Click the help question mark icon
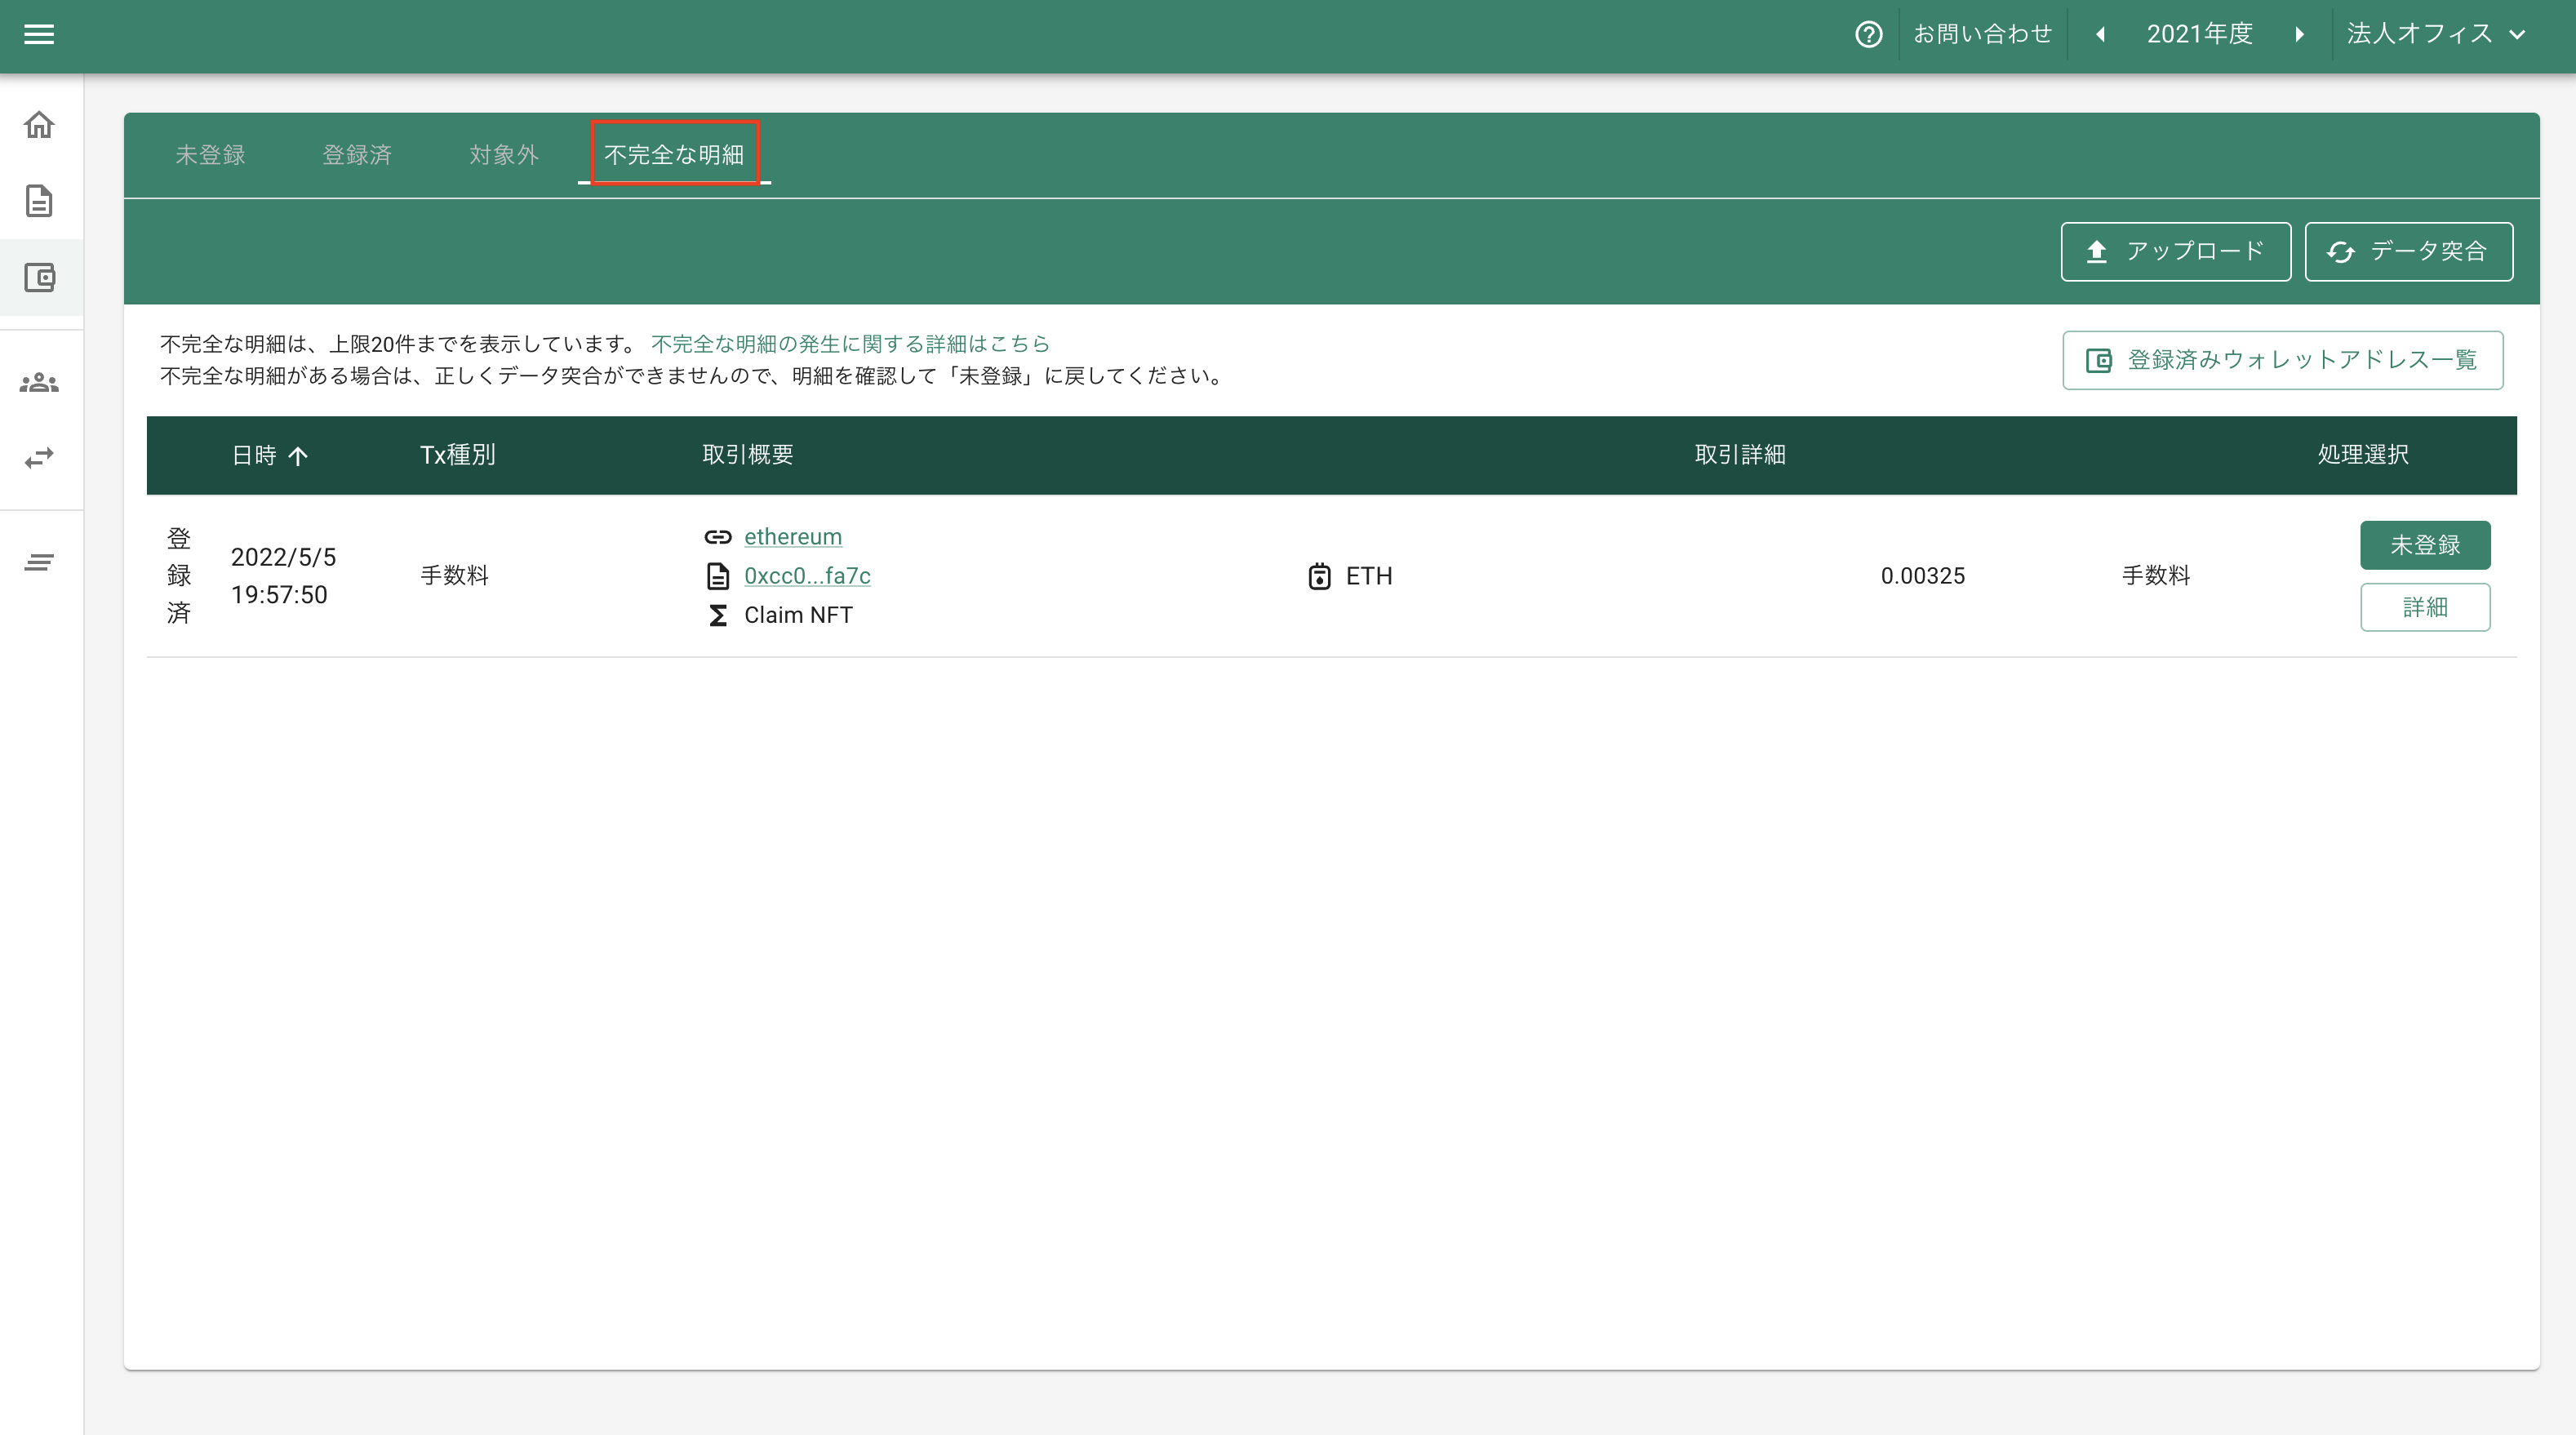This screenshot has width=2576, height=1435. pos(1868,34)
